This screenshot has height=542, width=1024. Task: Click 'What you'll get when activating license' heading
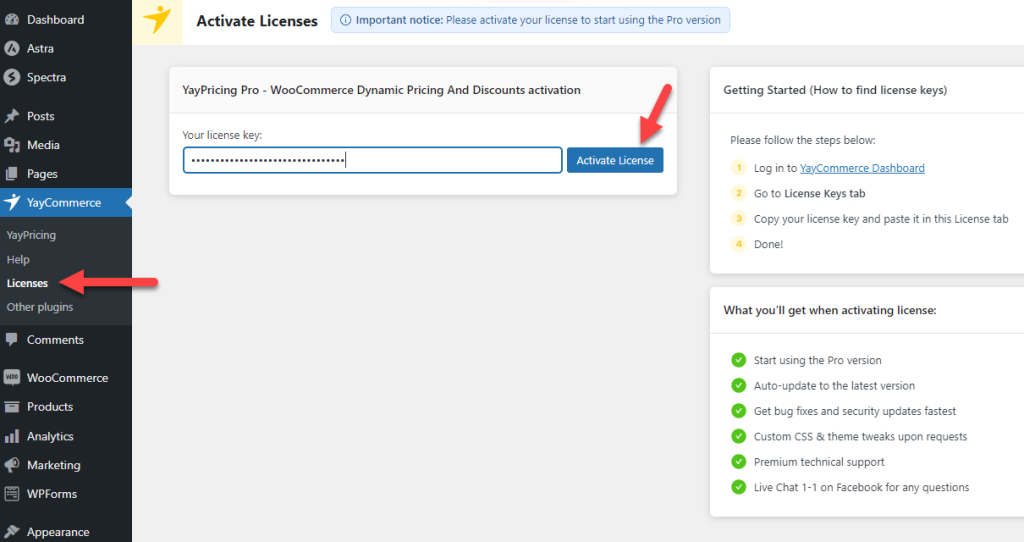click(830, 310)
